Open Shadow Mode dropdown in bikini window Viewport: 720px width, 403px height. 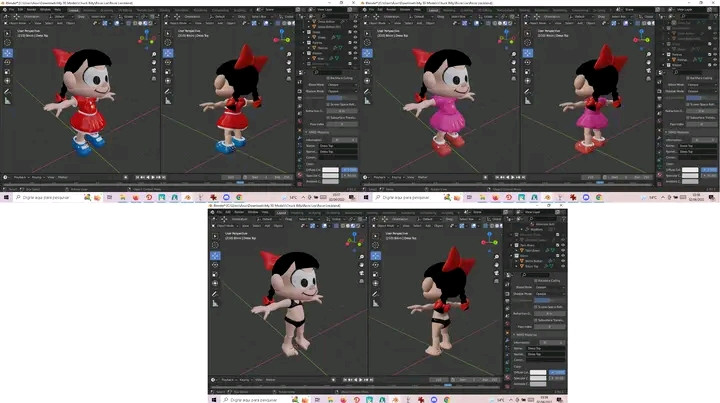click(550, 294)
